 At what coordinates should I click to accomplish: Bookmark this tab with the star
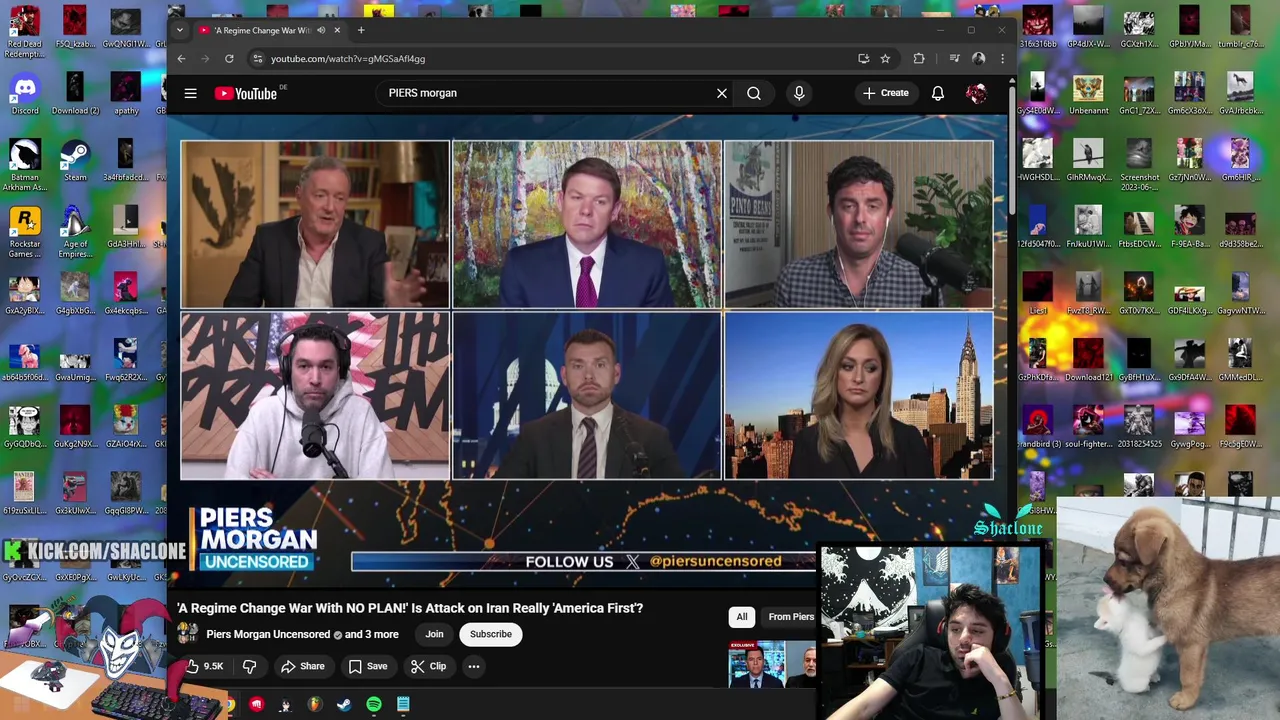[885, 59]
